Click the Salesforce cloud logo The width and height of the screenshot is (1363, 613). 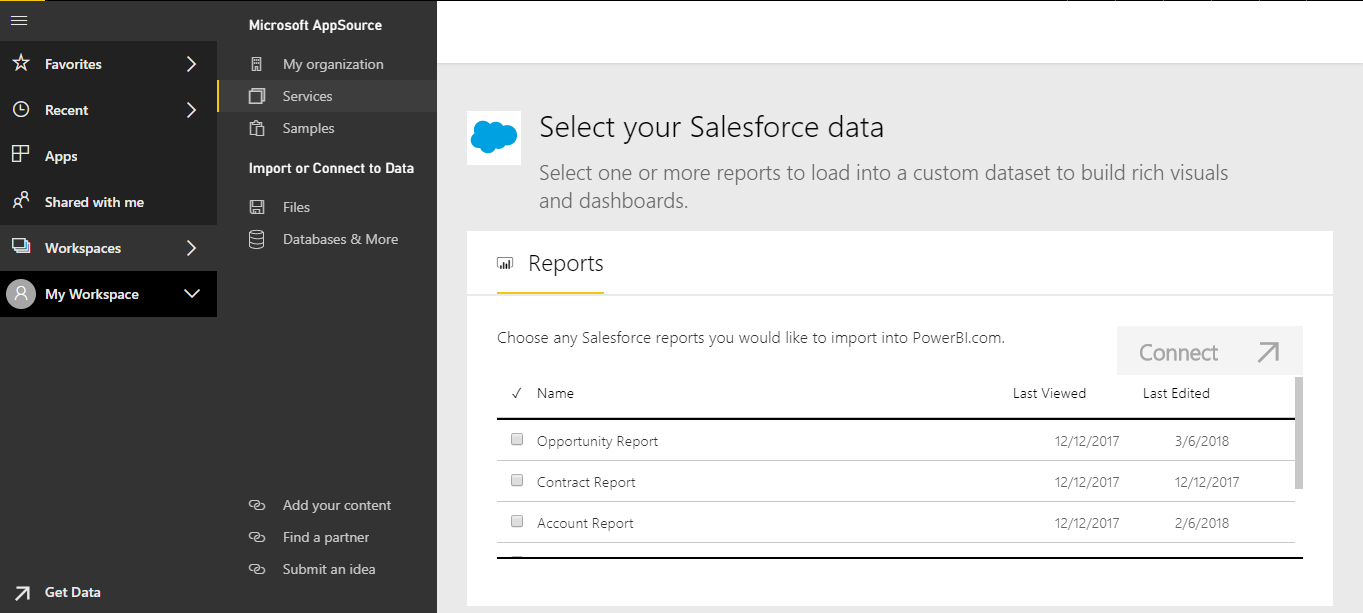tap(493, 137)
